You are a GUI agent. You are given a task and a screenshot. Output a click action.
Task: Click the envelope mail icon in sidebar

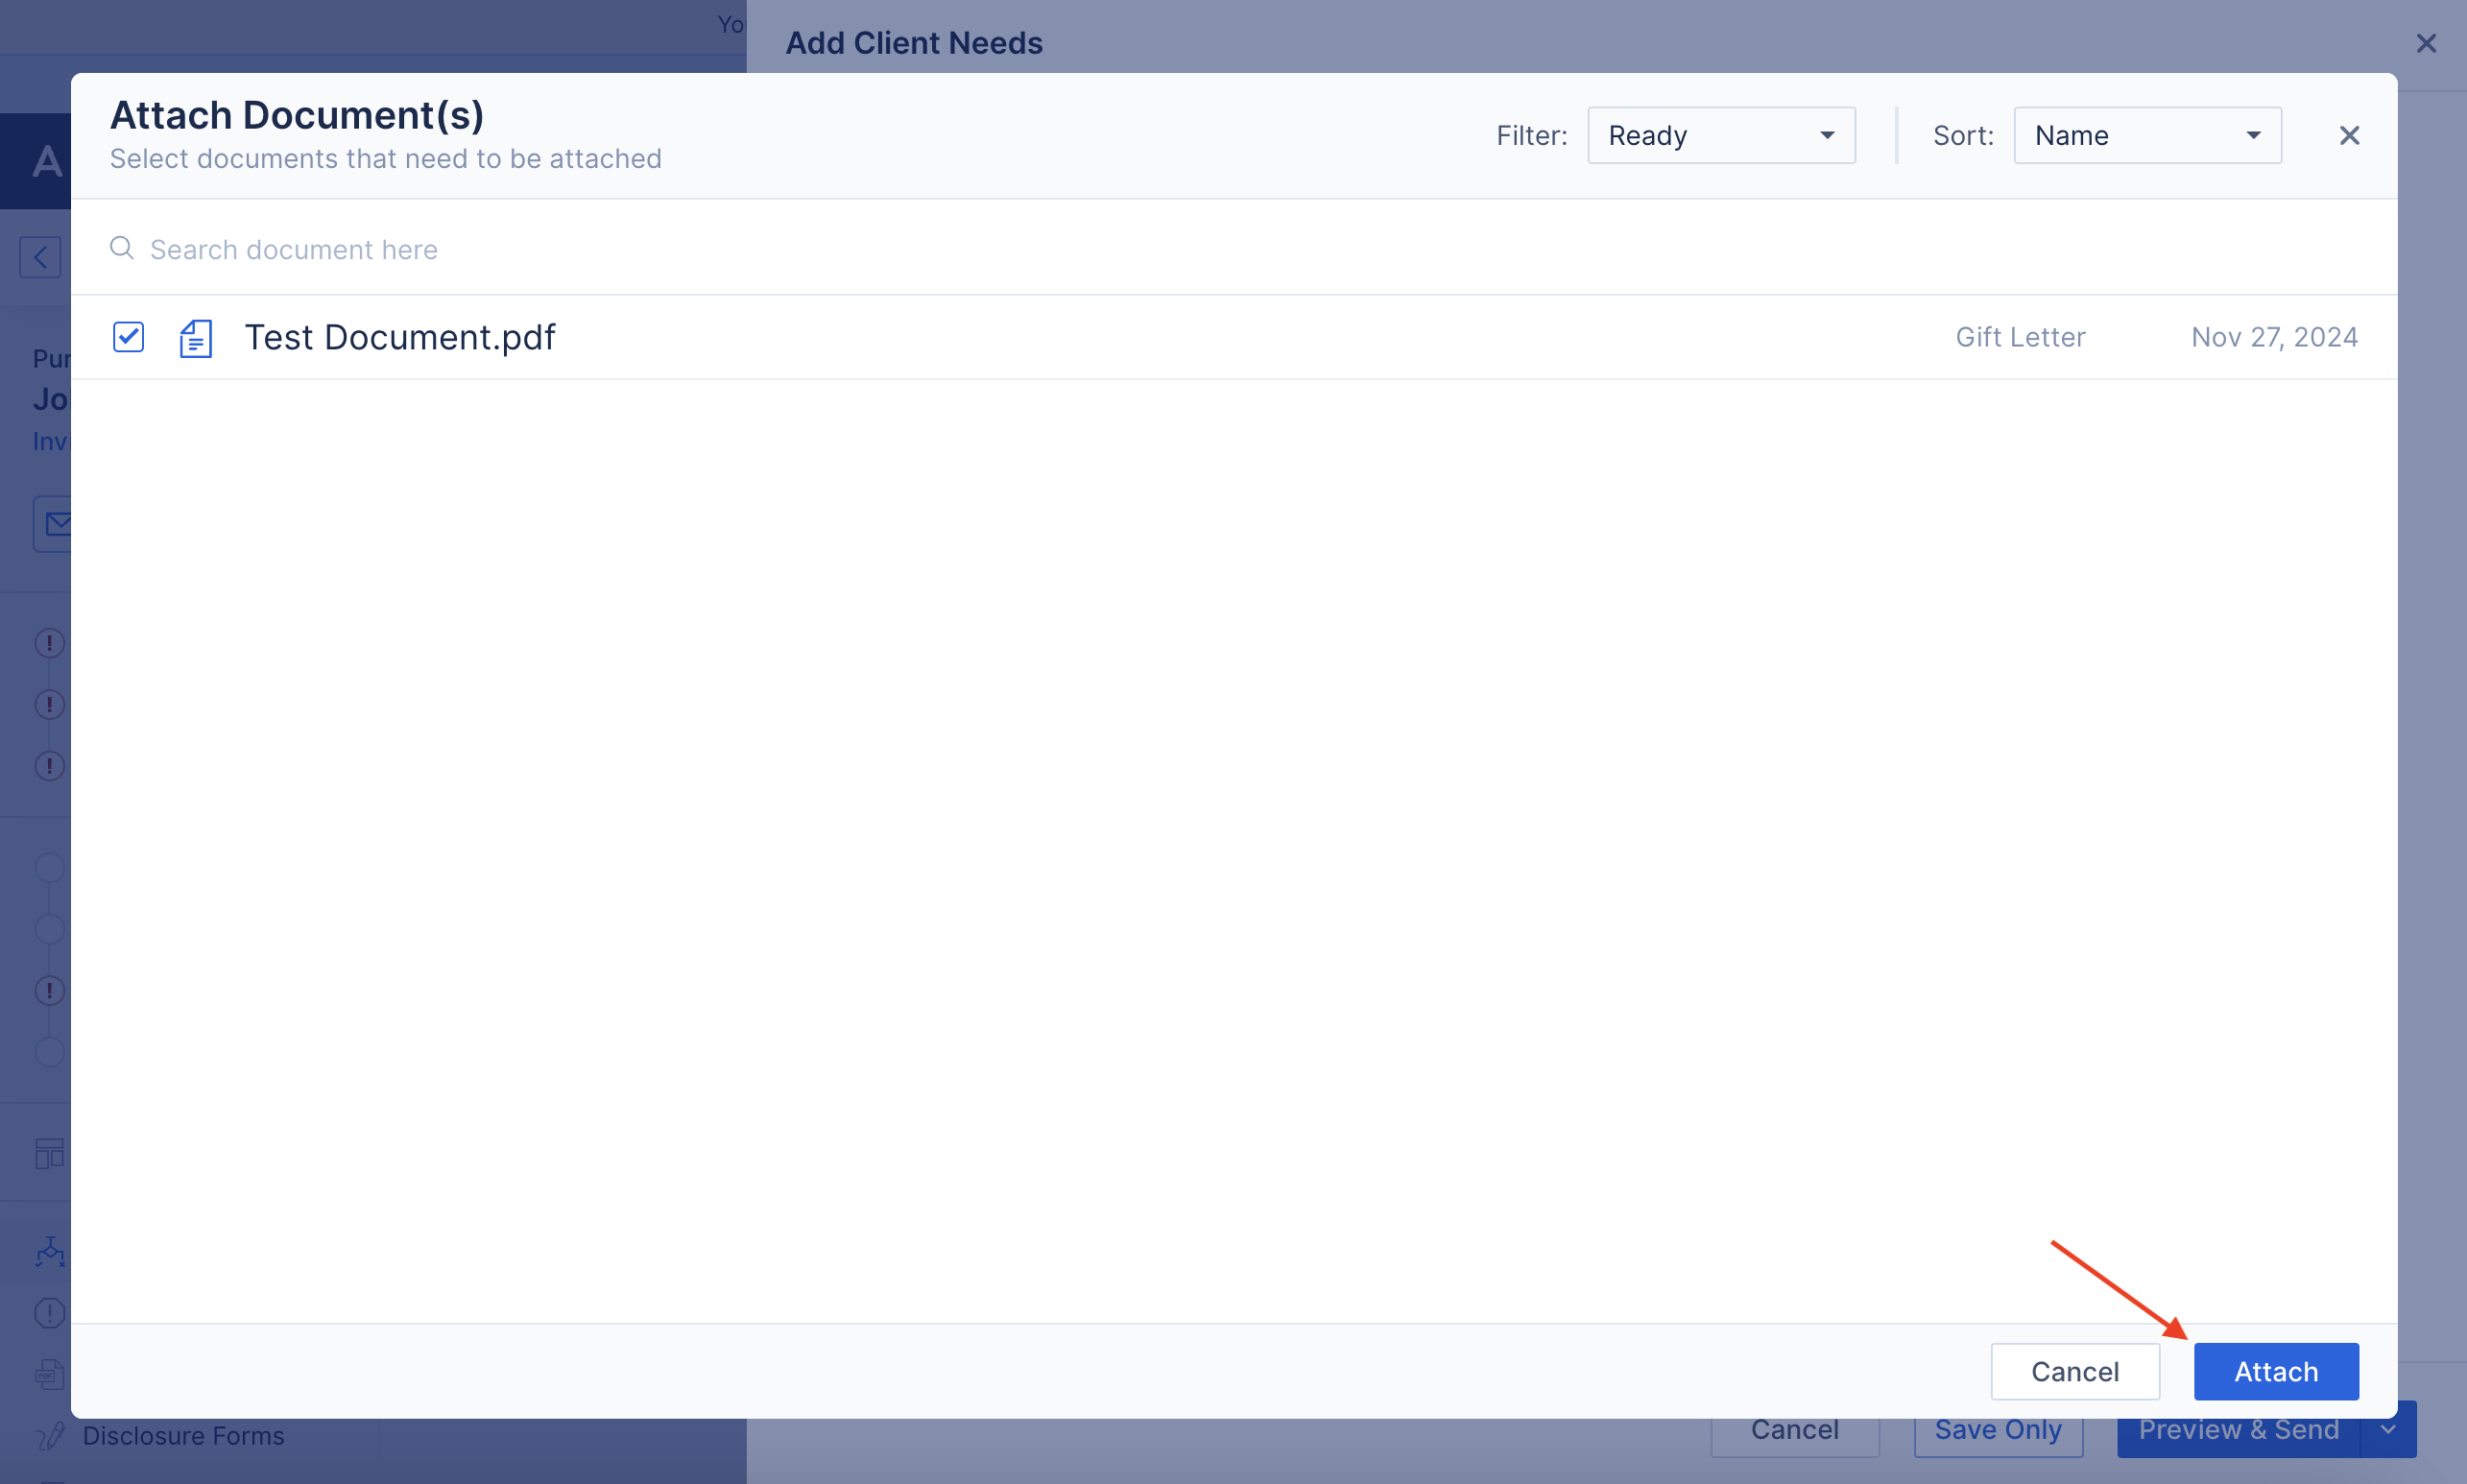(58, 523)
